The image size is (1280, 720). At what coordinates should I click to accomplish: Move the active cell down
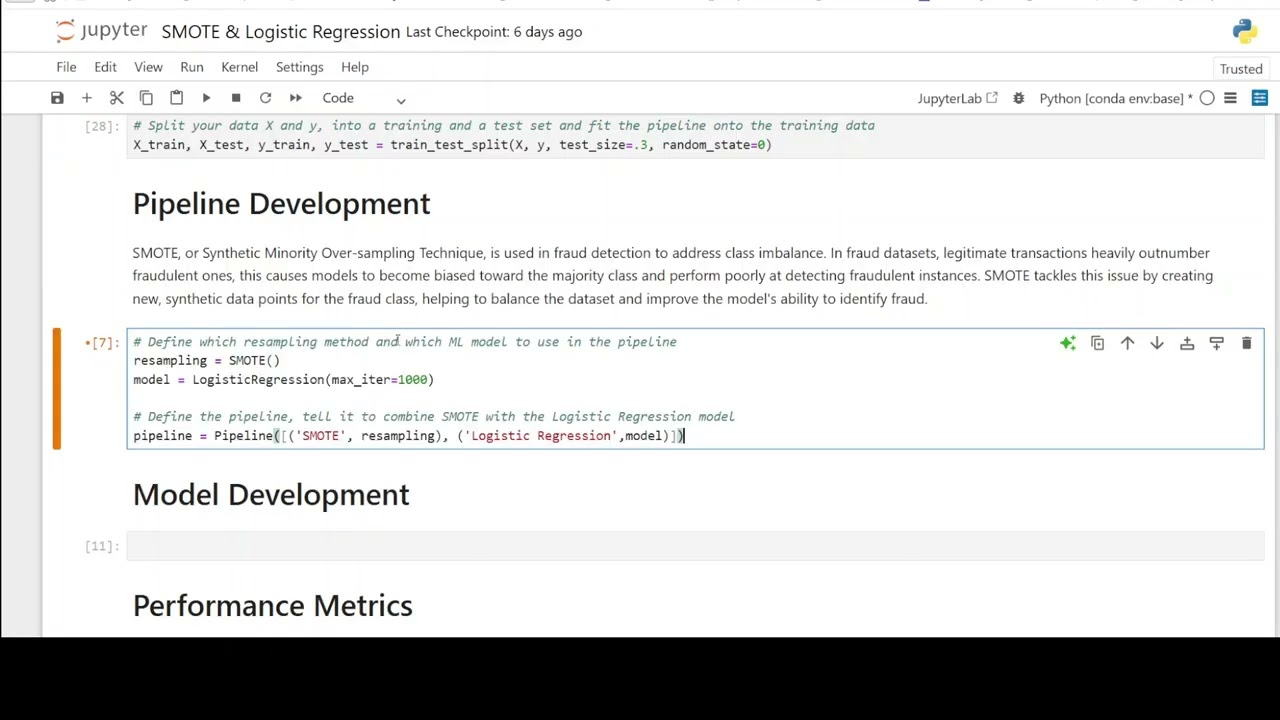click(1157, 343)
